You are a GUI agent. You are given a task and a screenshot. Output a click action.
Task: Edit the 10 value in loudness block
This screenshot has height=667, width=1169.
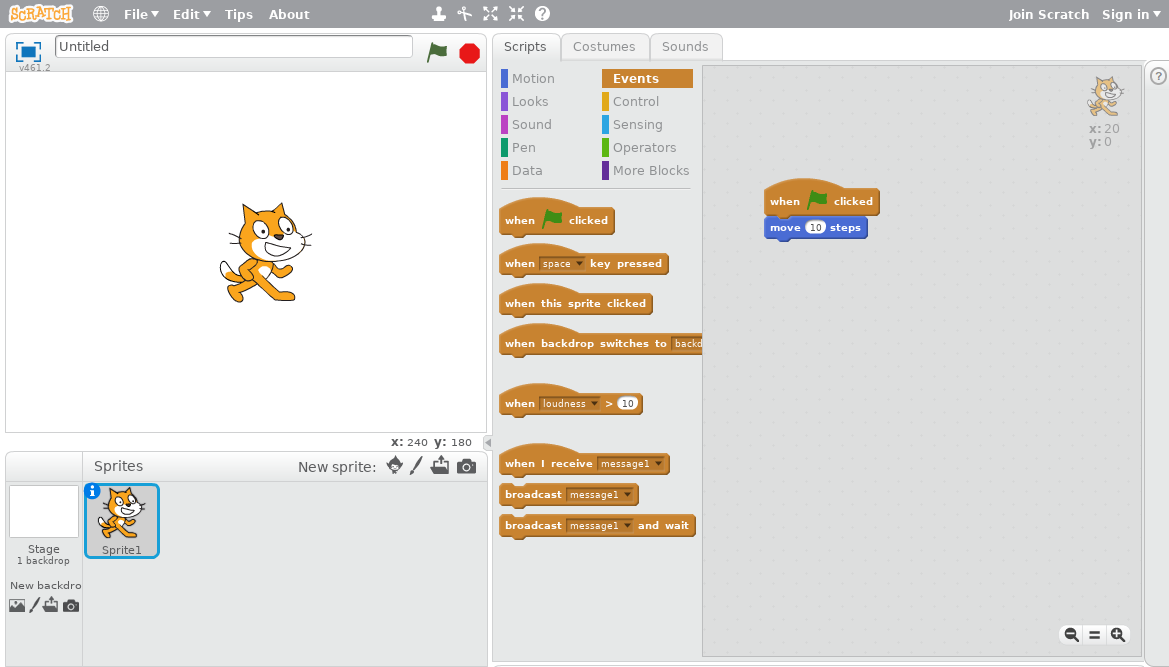pos(628,404)
